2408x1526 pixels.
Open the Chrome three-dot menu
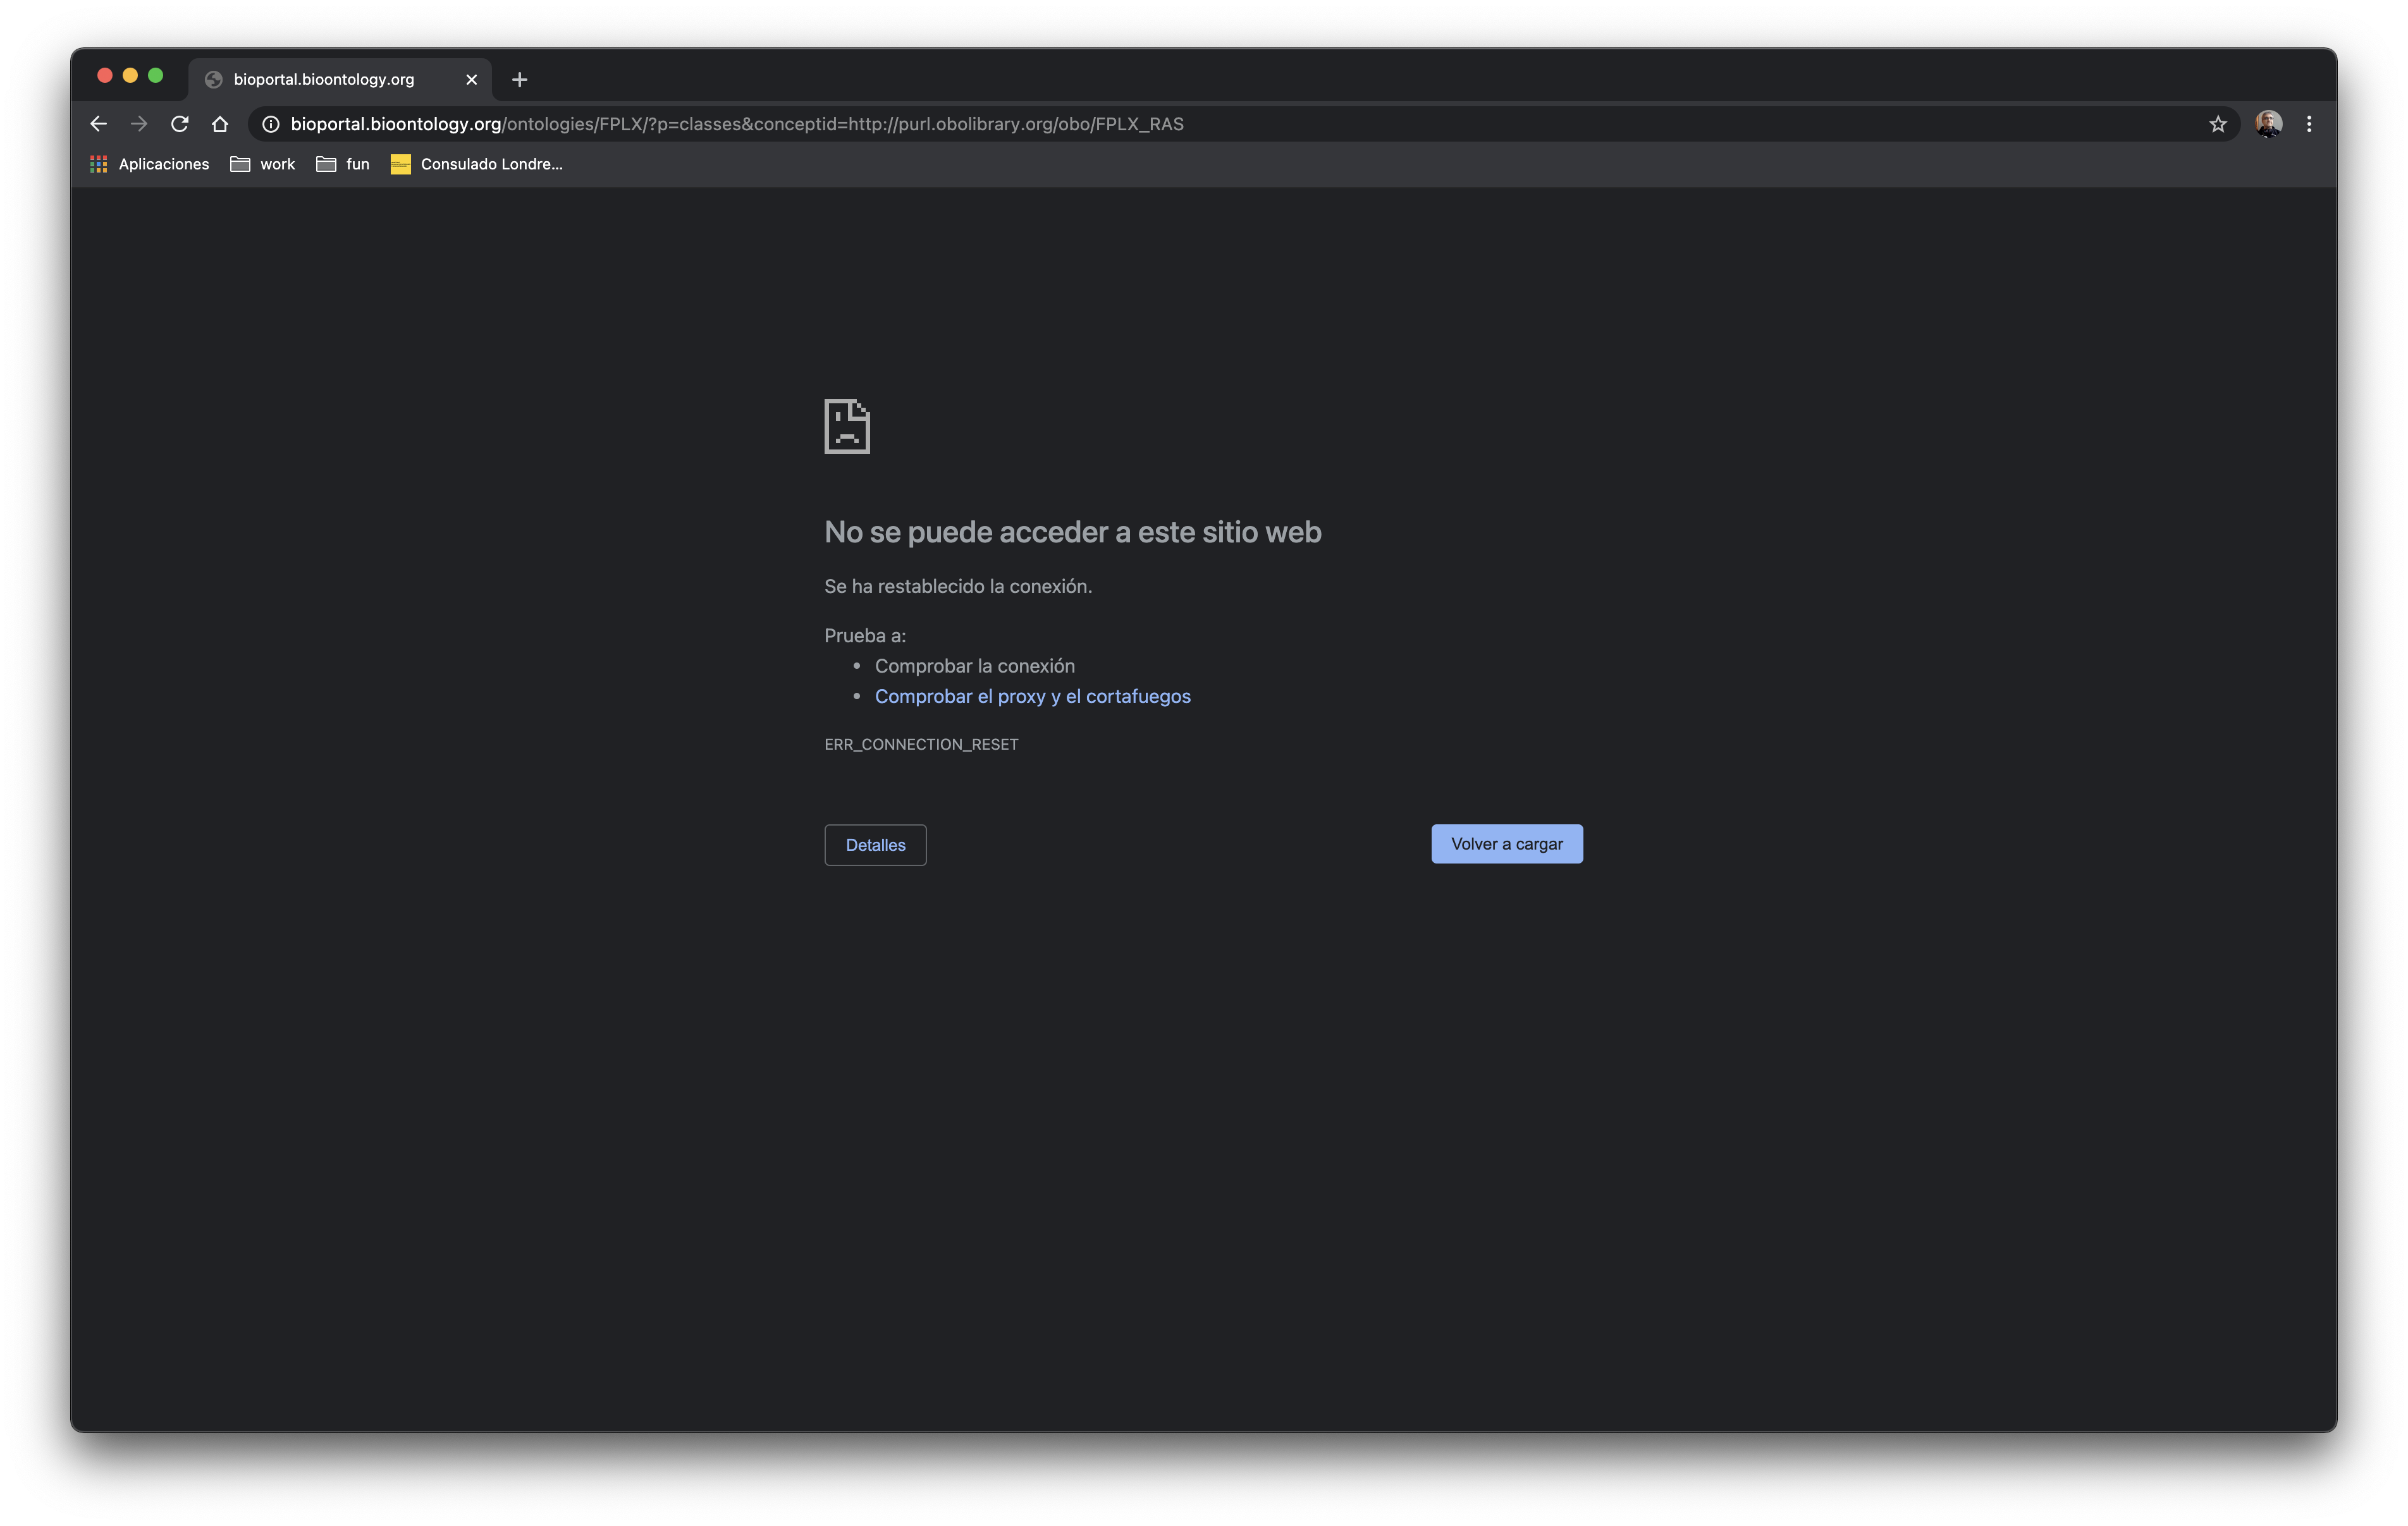point(2309,123)
